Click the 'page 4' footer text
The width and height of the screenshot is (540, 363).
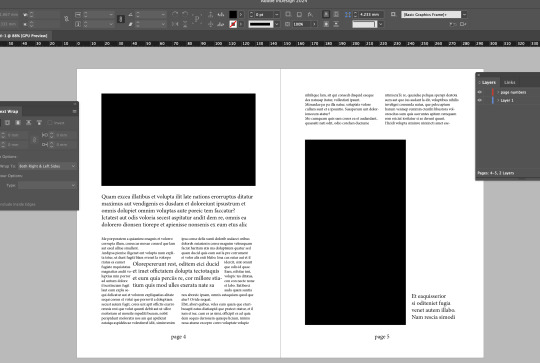coord(178,336)
